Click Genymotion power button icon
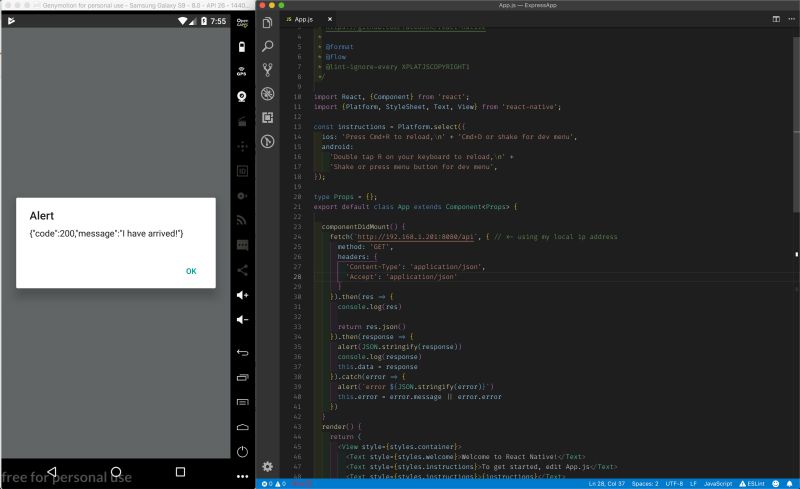The image size is (800, 489). point(242,451)
